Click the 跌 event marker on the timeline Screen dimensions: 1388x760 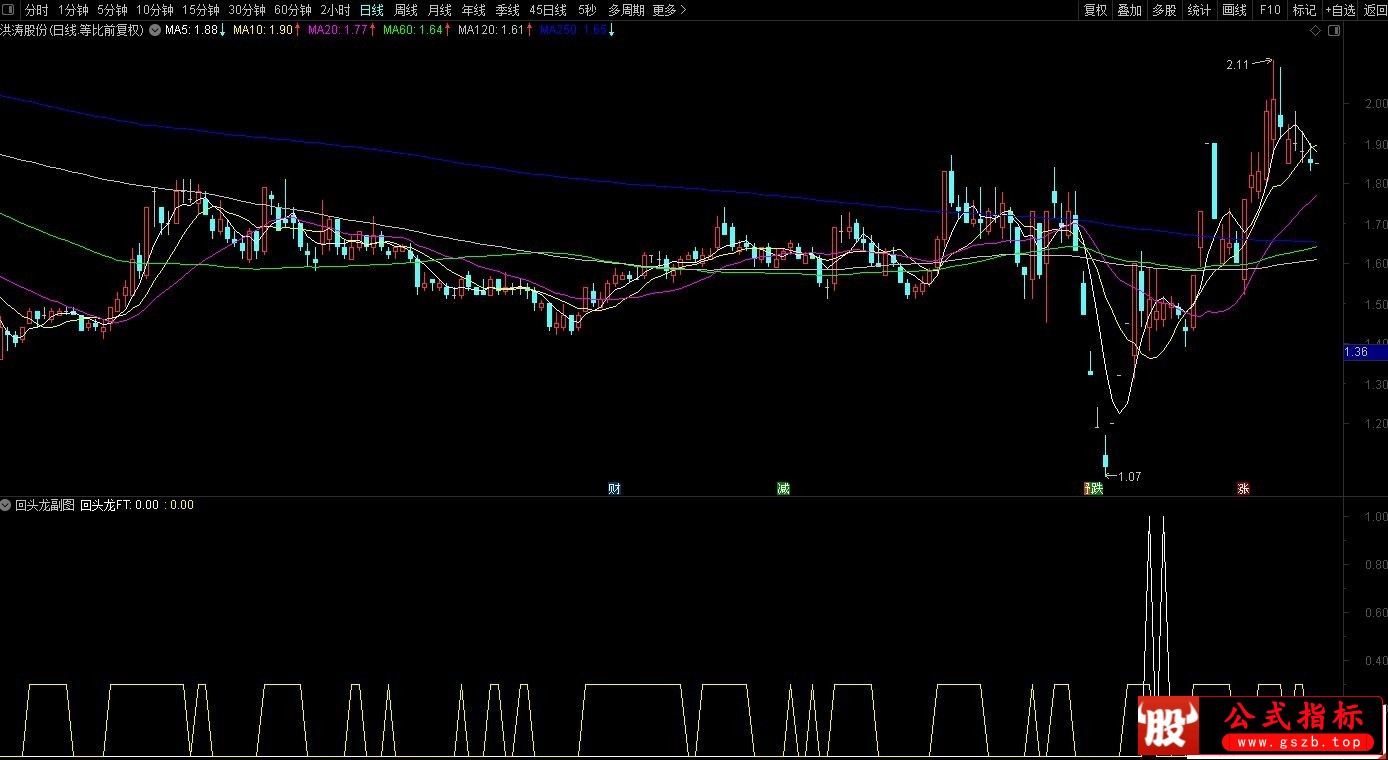coord(1096,489)
